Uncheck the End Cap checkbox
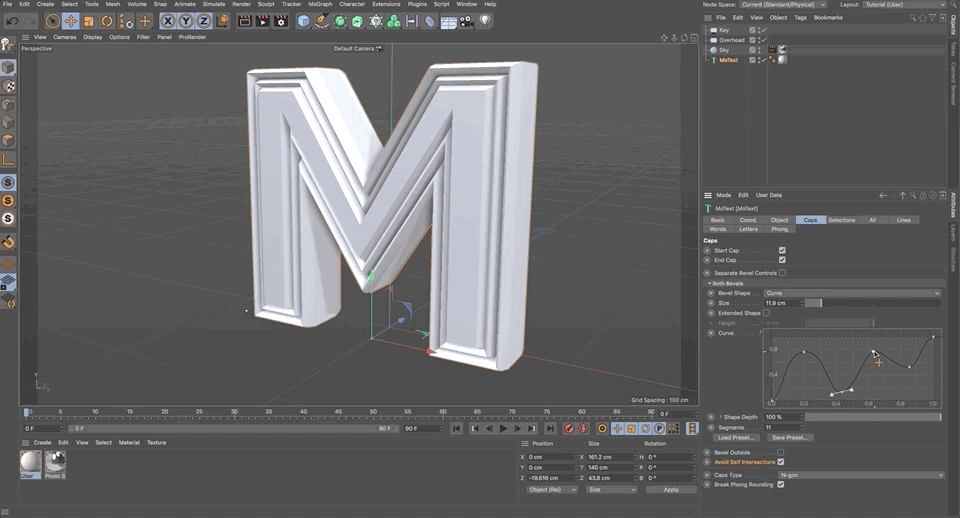The height and width of the screenshot is (518, 960). [782, 260]
